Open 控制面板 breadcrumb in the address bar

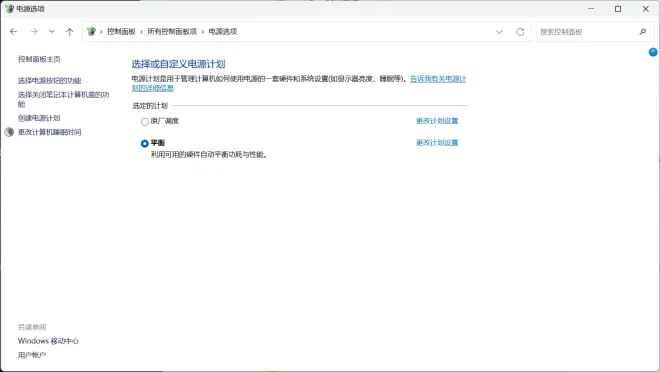(x=121, y=32)
